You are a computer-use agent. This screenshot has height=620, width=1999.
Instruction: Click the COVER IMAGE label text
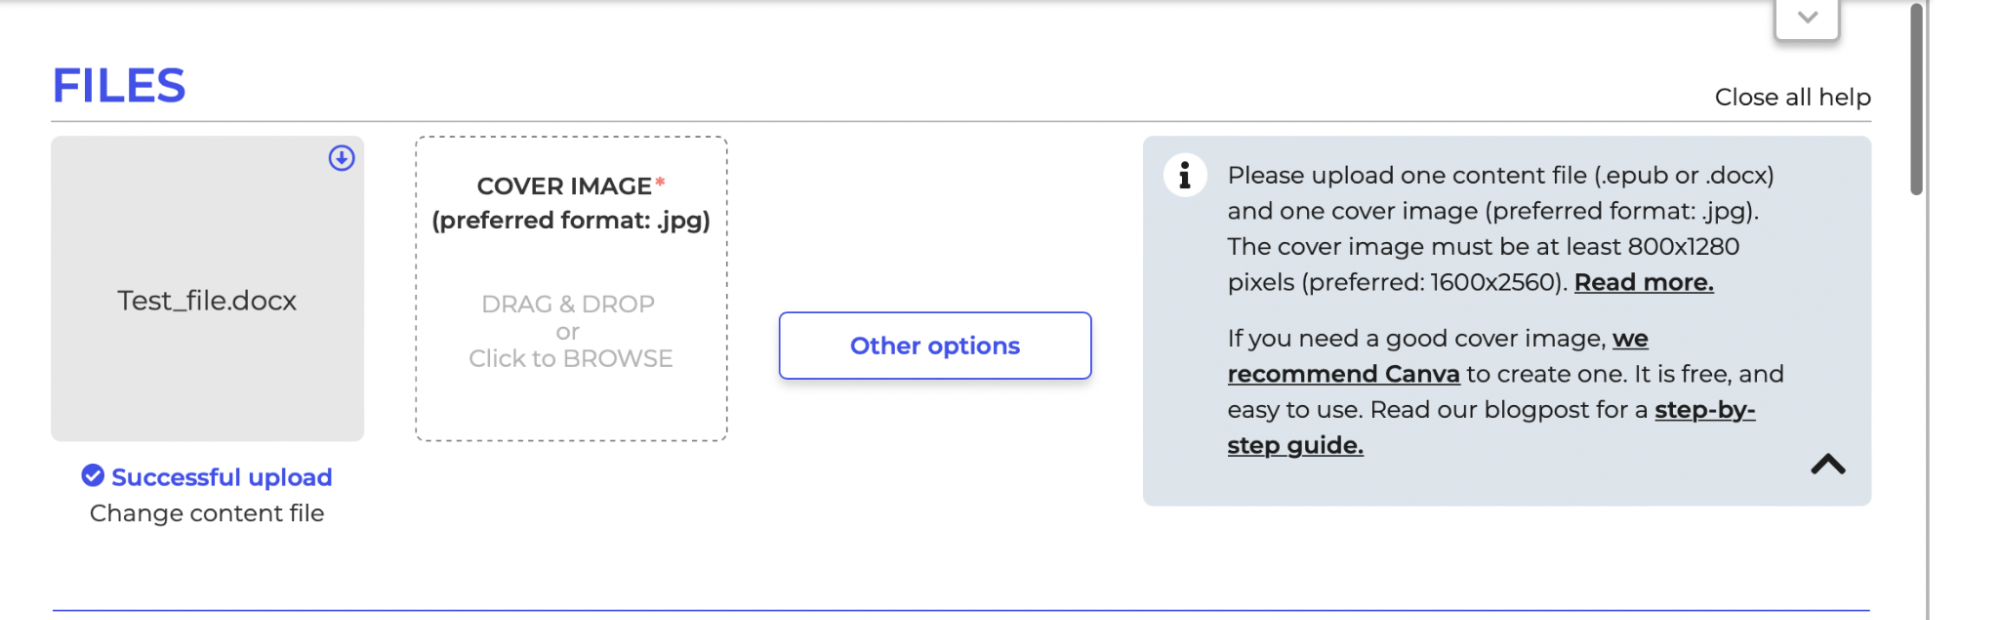point(563,185)
